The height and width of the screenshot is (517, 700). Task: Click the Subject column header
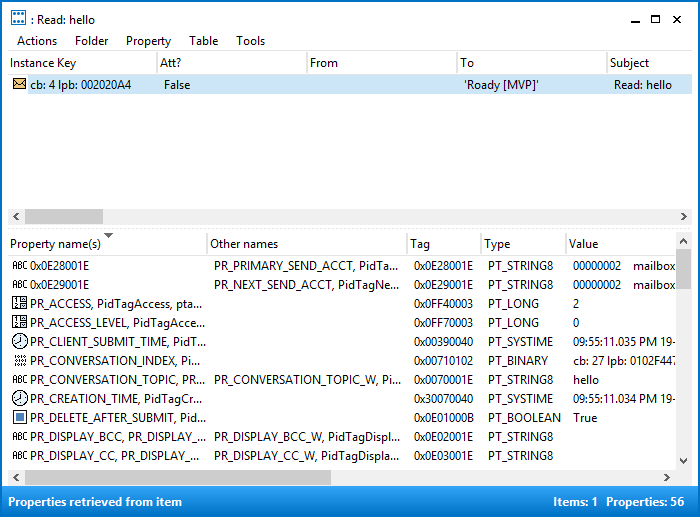(x=629, y=63)
